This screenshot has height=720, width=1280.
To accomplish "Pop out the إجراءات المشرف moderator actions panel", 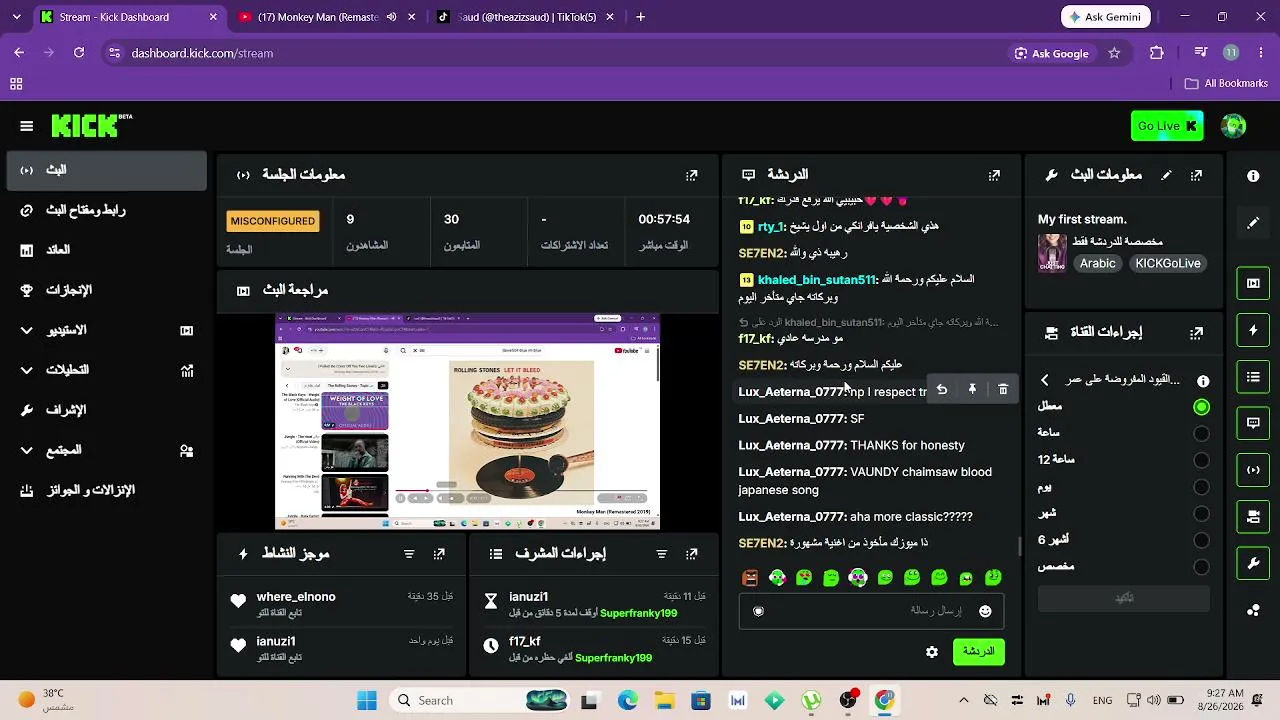I will pos(691,553).
